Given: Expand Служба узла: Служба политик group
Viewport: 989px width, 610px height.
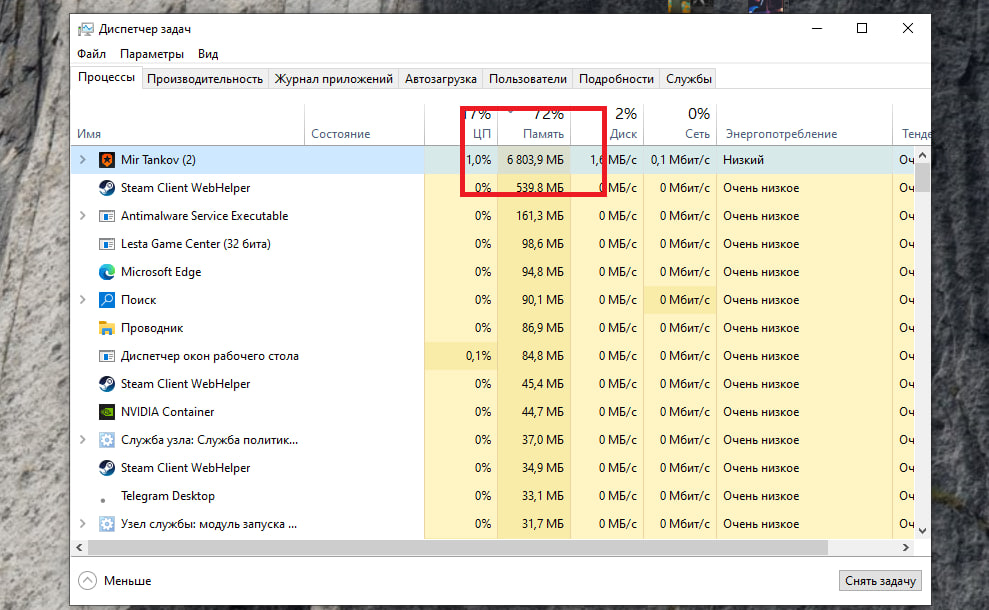Looking at the screenshot, I should click(x=83, y=440).
